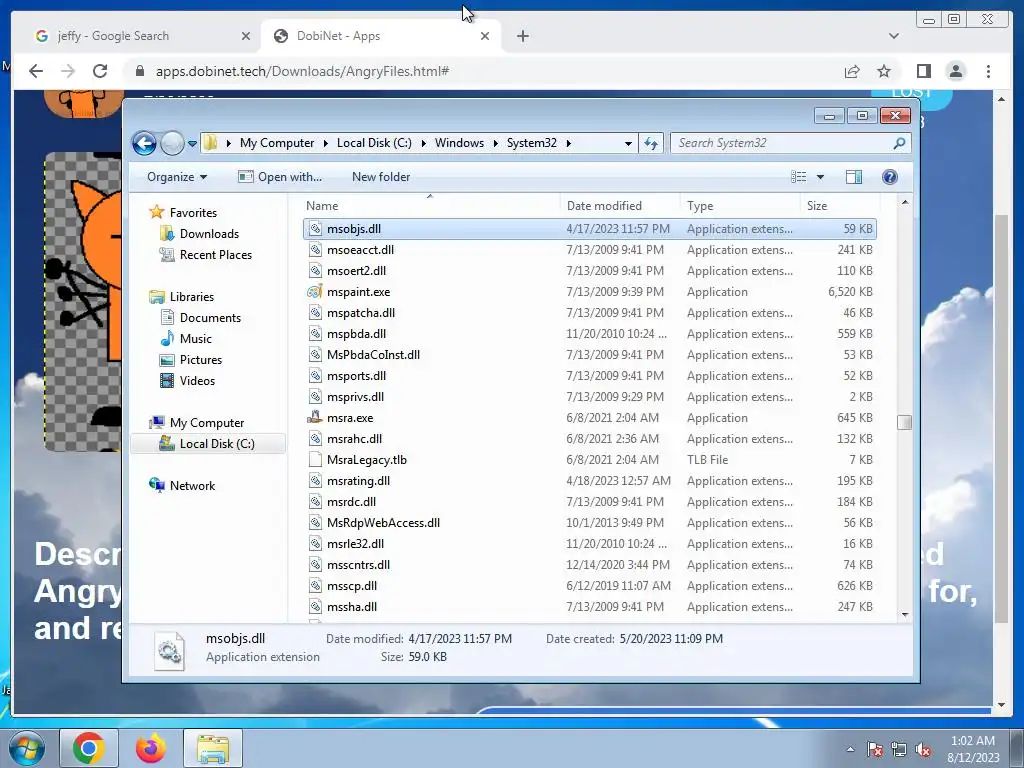Click the refresh button beside address bar
Screen dimensions: 1024x768
[x=651, y=143]
